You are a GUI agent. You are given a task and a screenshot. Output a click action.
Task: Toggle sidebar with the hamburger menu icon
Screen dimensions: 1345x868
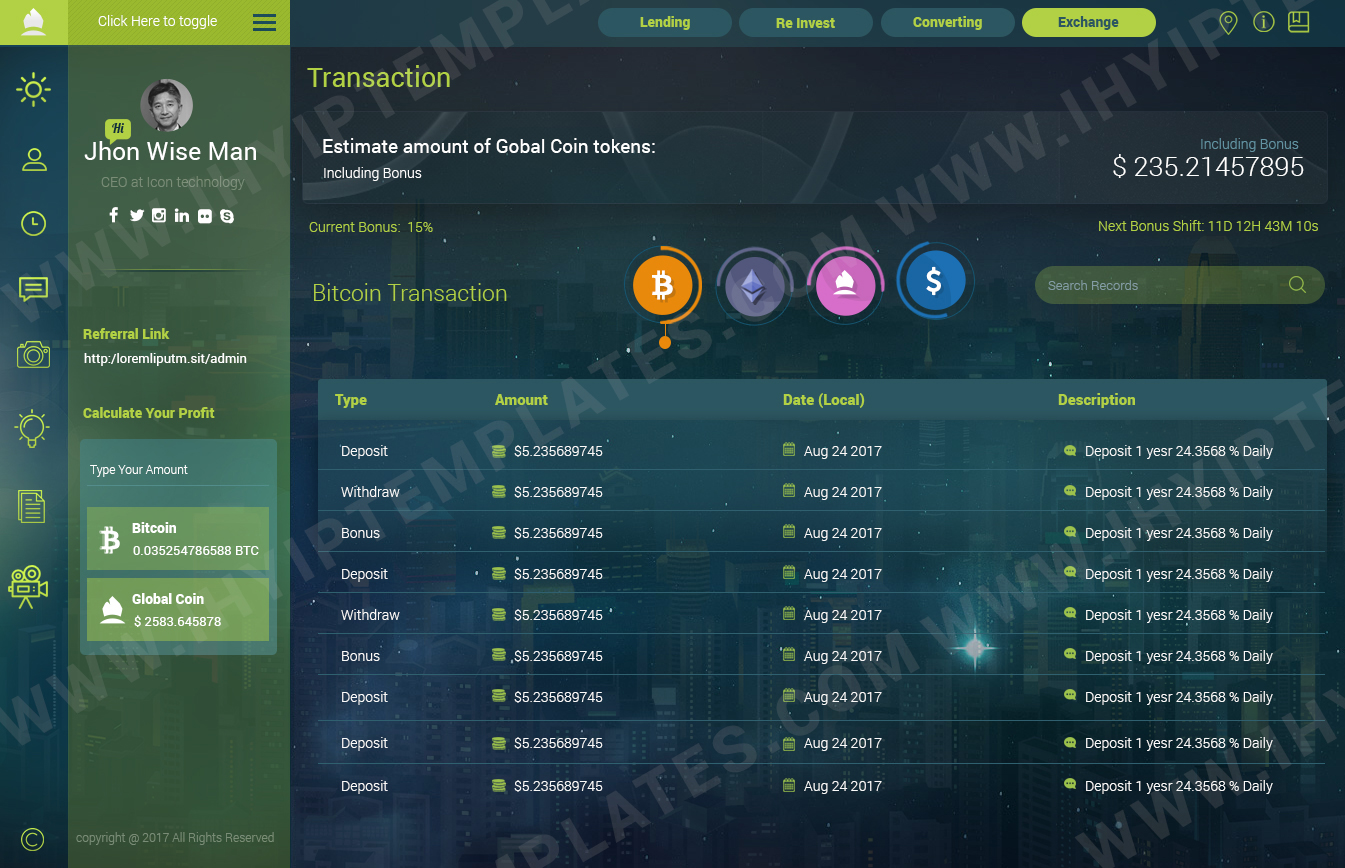point(264,22)
